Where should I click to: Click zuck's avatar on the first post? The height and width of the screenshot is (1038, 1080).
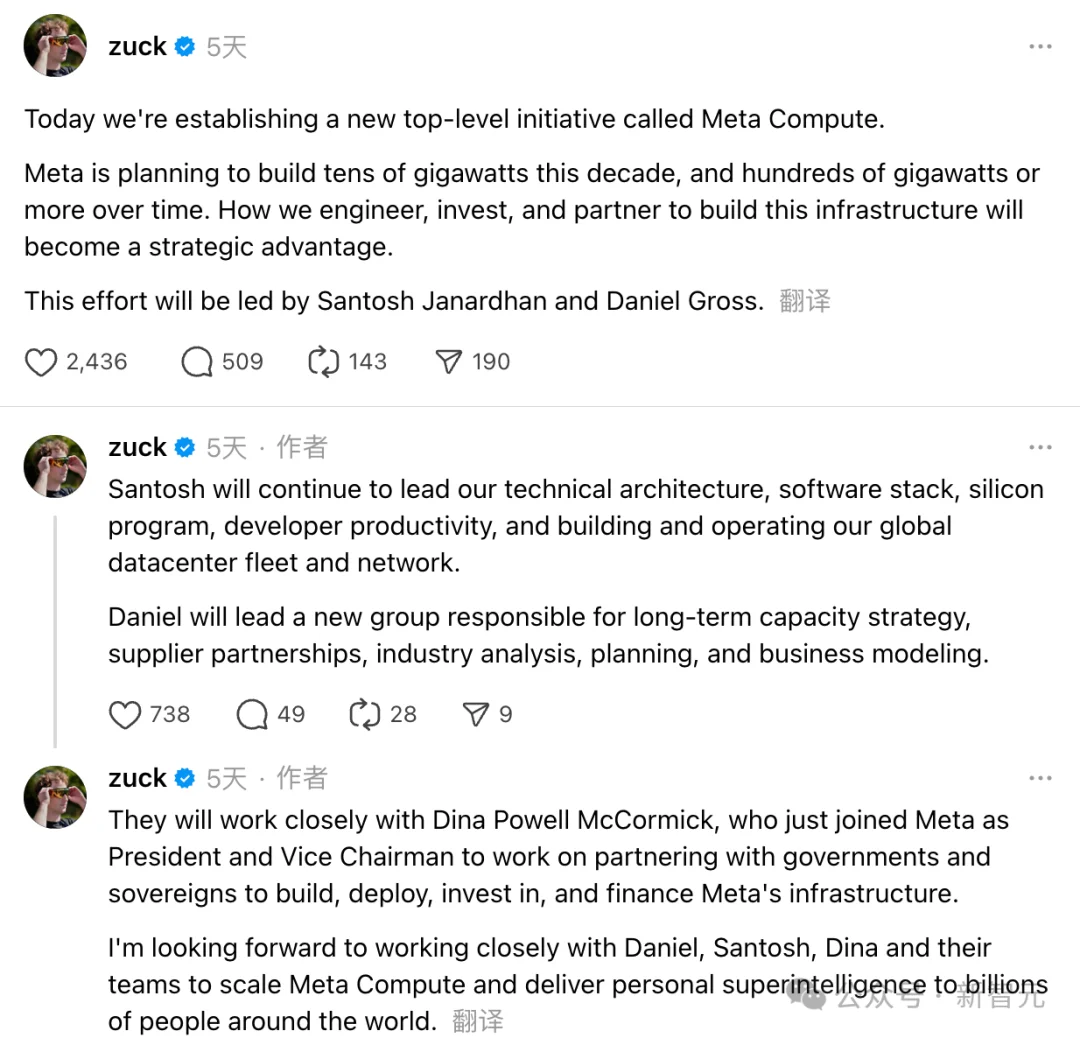[x=55, y=46]
